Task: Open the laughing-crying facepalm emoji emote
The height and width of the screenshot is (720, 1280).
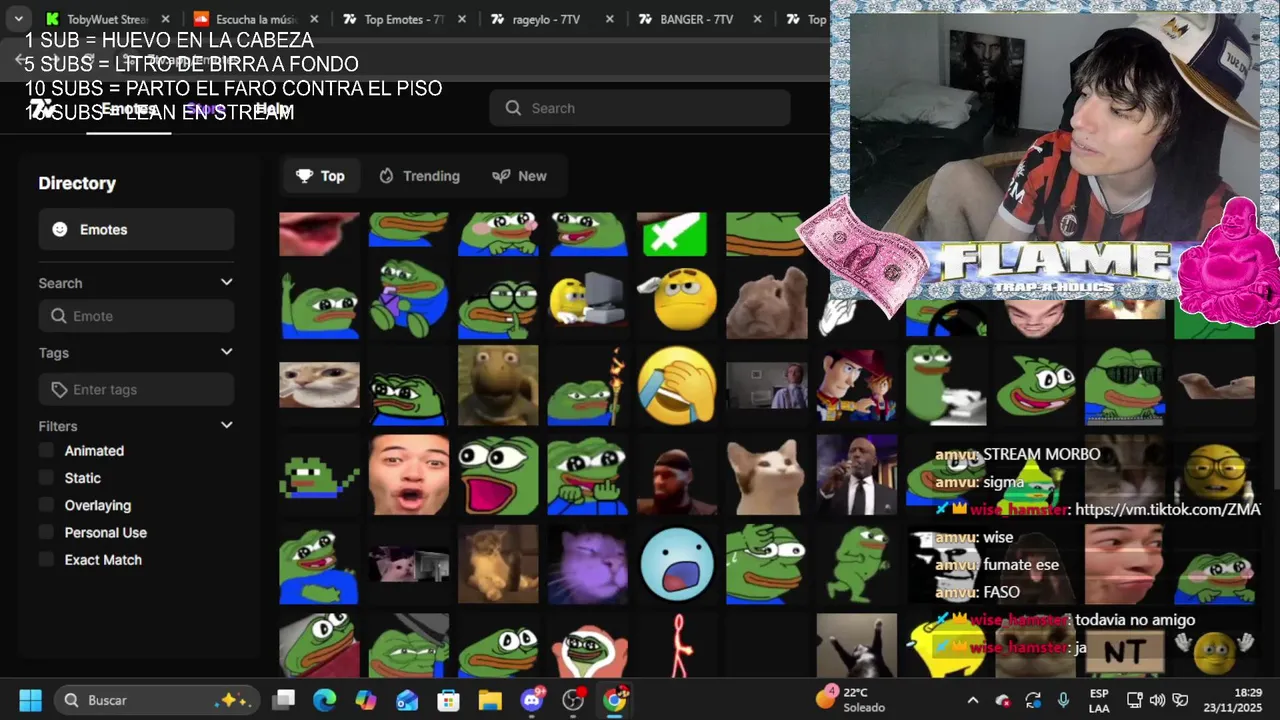Action: pos(677,385)
